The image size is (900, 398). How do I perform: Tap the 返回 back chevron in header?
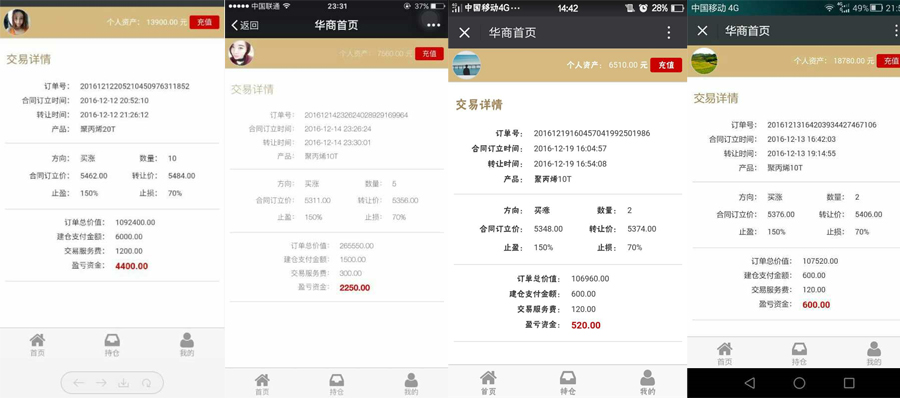(245, 25)
